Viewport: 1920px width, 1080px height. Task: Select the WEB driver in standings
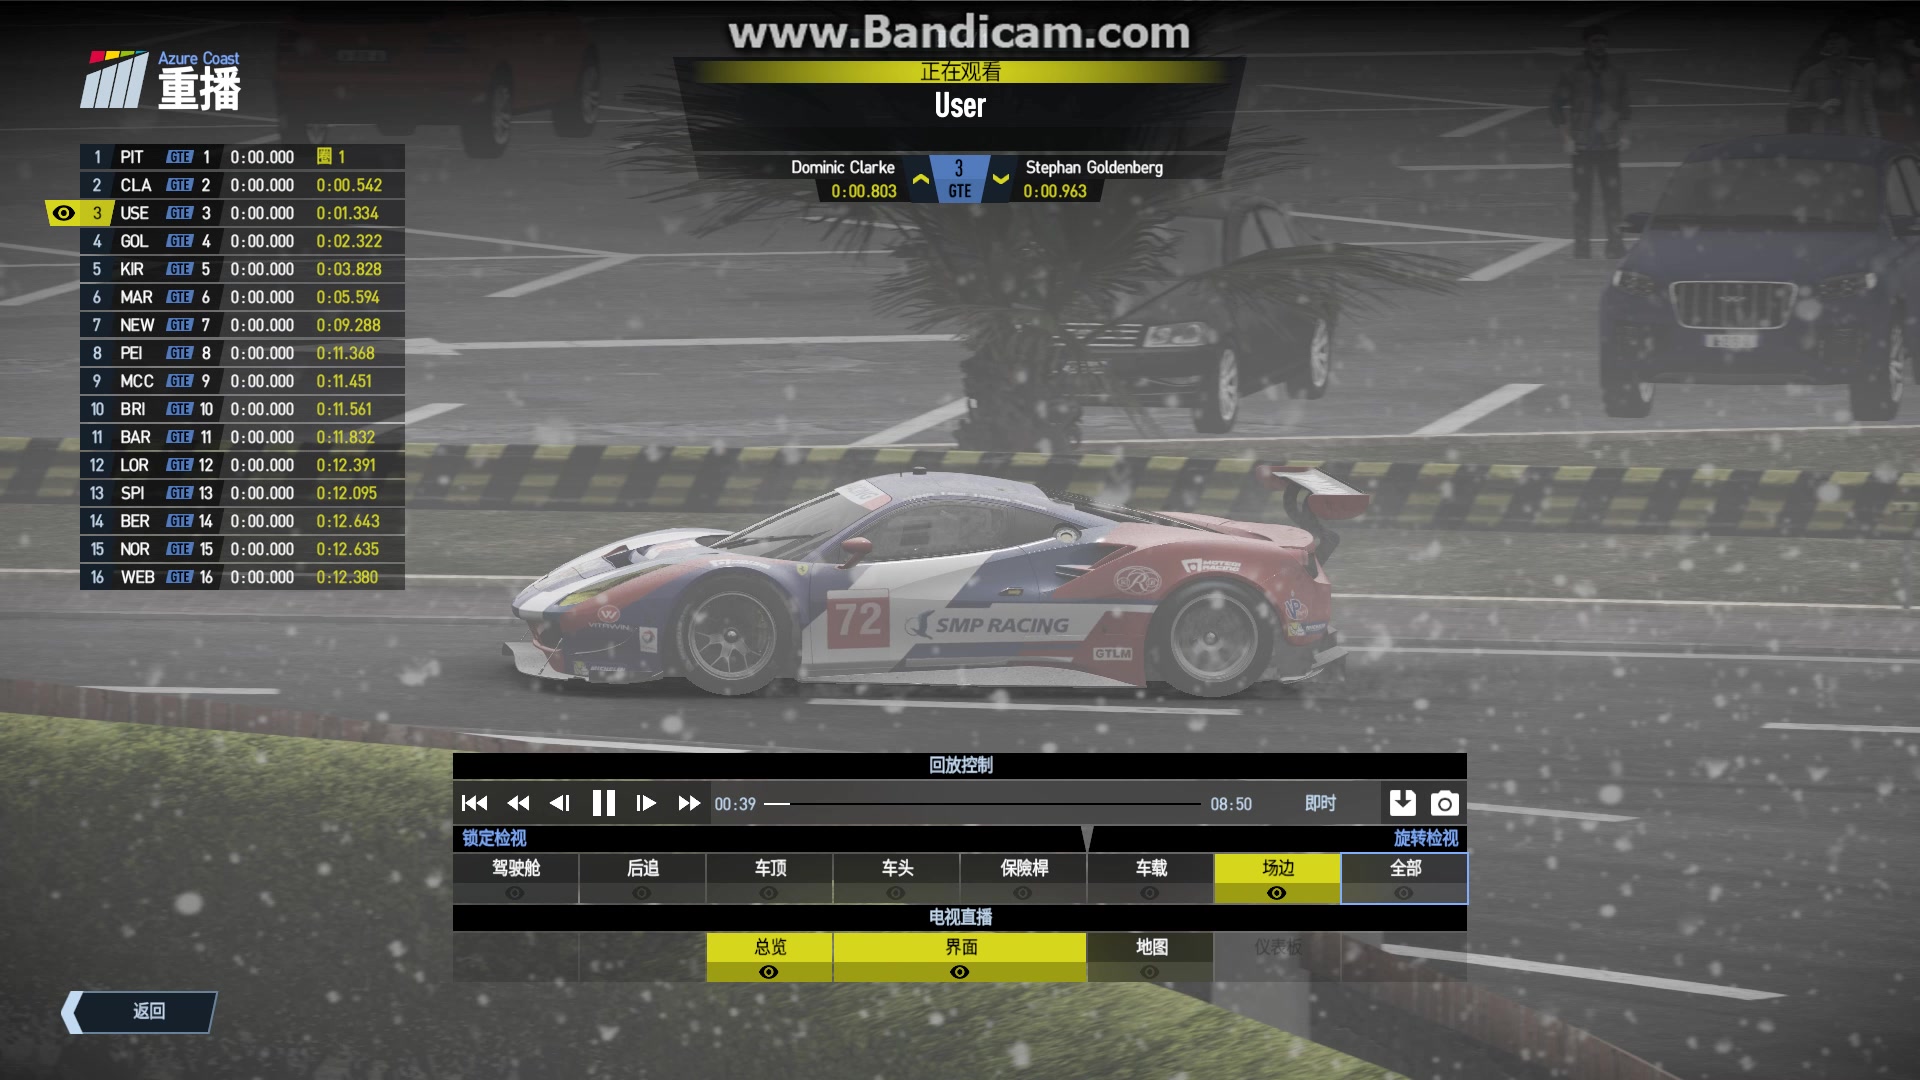coord(242,577)
